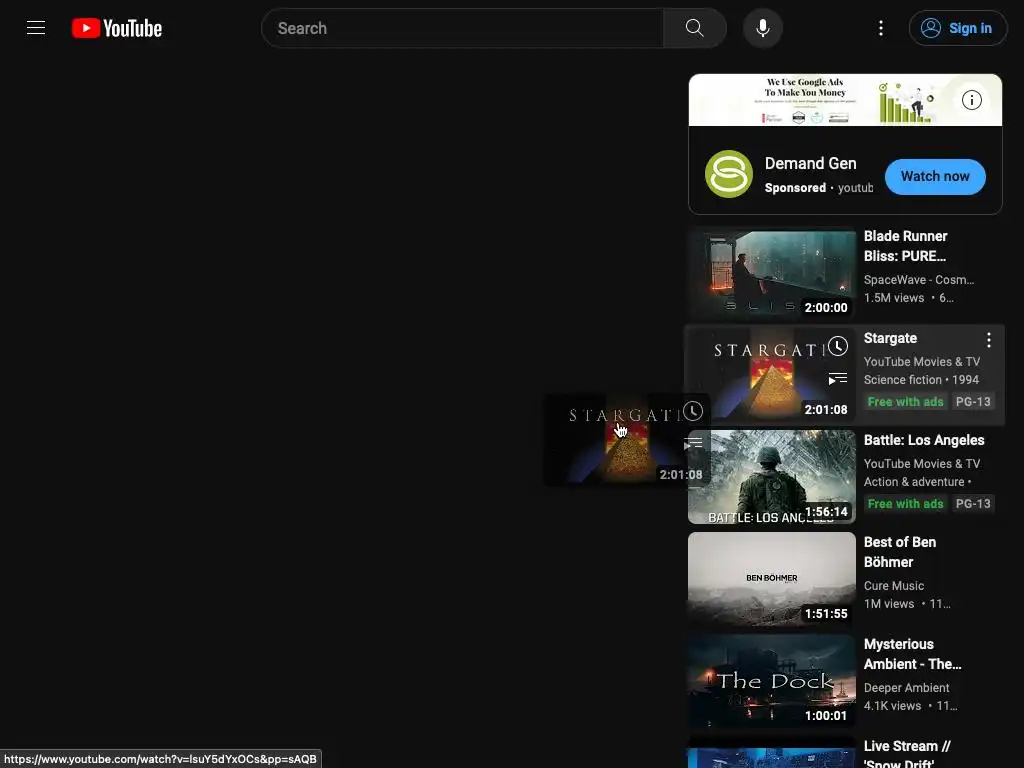Start voice search with microphone icon

762,28
